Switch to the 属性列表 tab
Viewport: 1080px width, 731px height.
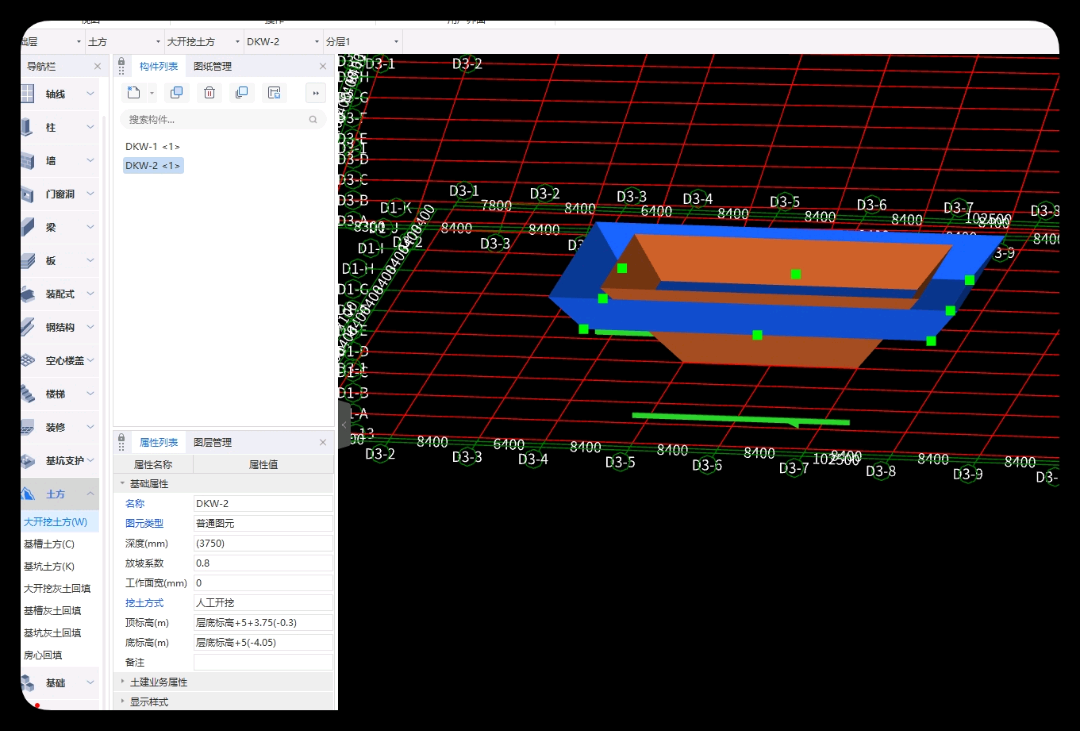pos(158,442)
